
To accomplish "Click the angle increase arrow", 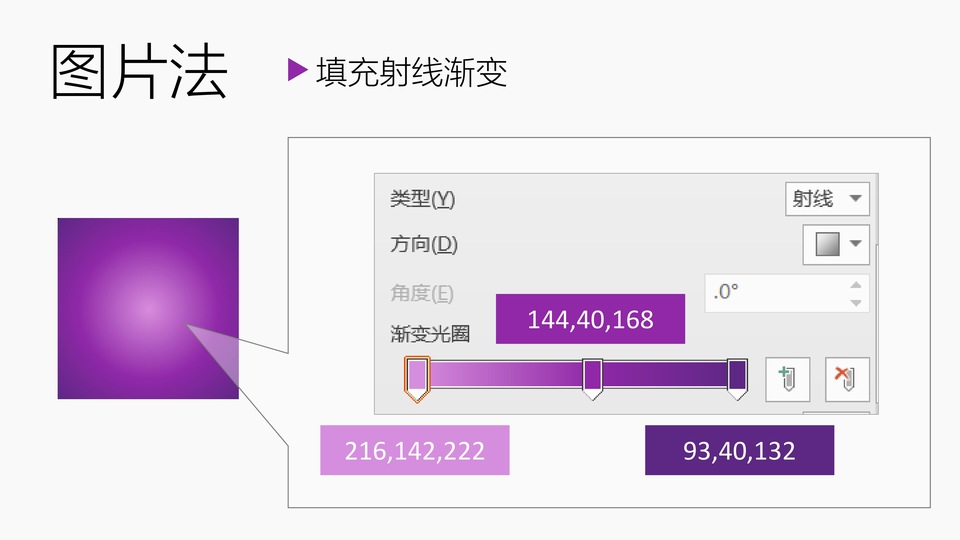I will pos(855,285).
